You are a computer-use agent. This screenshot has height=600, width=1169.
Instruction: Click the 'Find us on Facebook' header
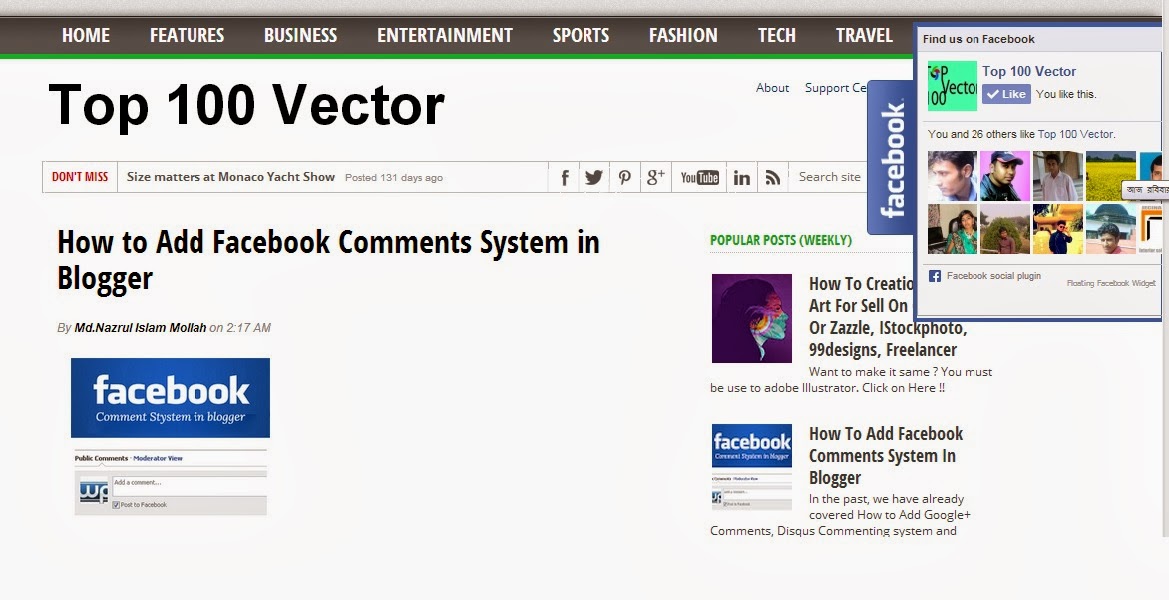click(979, 39)
